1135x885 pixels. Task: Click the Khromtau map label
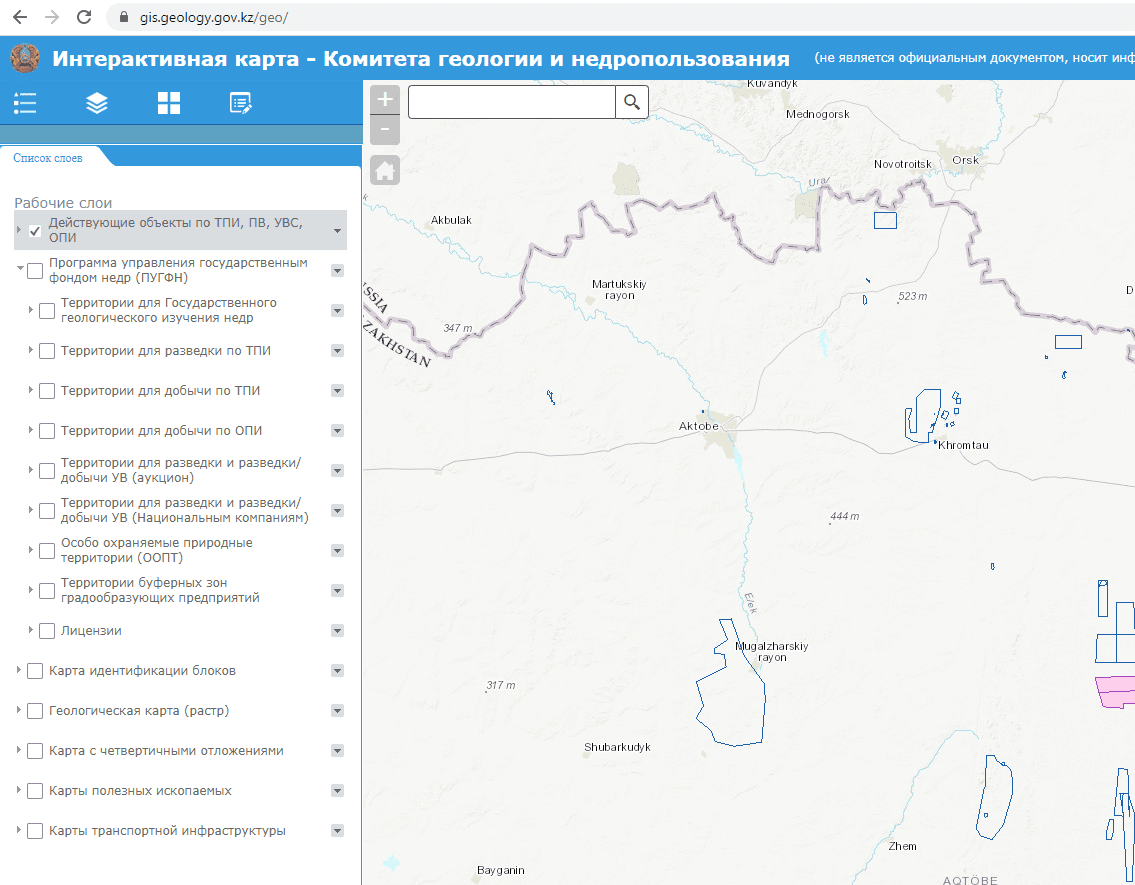[x=963, y=445]
